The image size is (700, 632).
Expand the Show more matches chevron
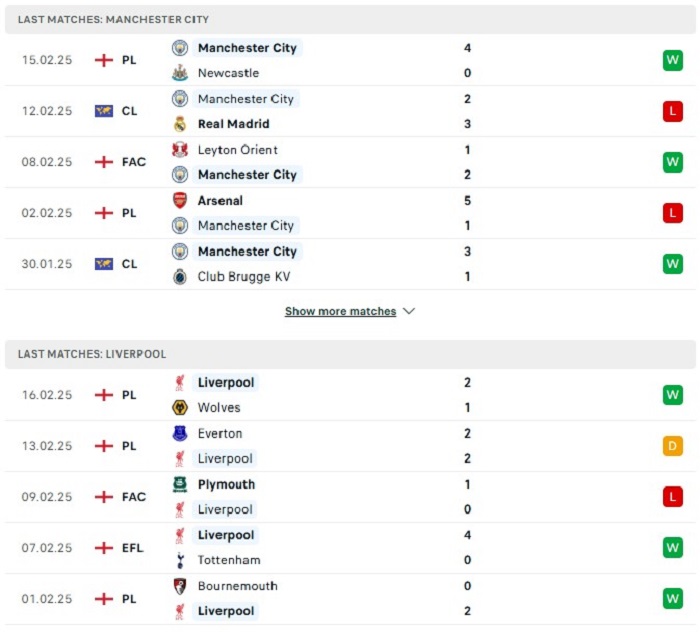coord(409,311)
